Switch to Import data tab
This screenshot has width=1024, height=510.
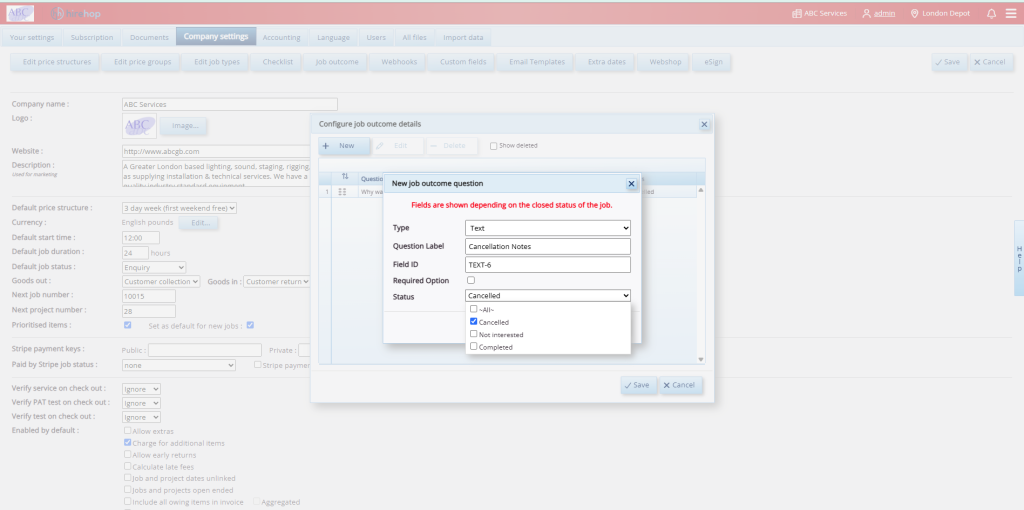click(x=463, y=37)
